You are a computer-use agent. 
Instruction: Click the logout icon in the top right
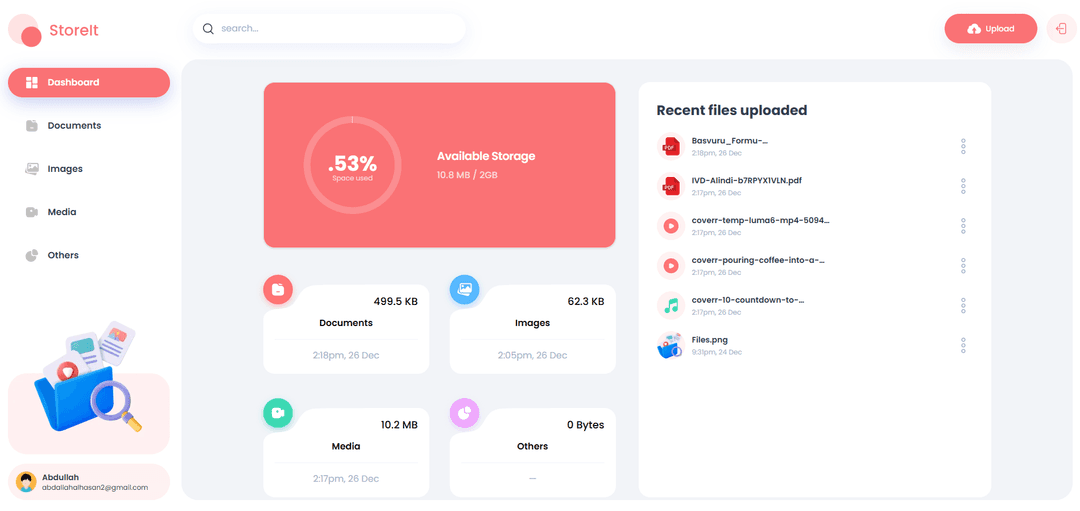click(x=1061, y=29)
